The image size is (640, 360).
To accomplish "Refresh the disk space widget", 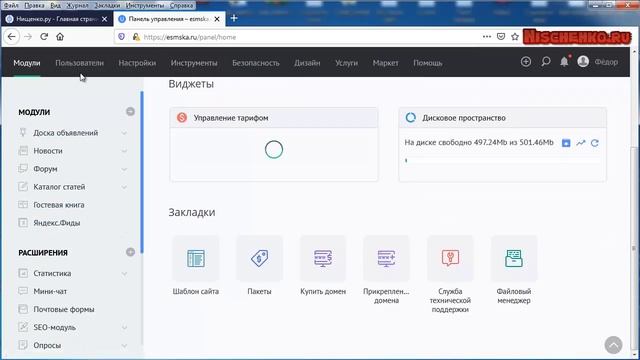I will (x=595, y=143).
